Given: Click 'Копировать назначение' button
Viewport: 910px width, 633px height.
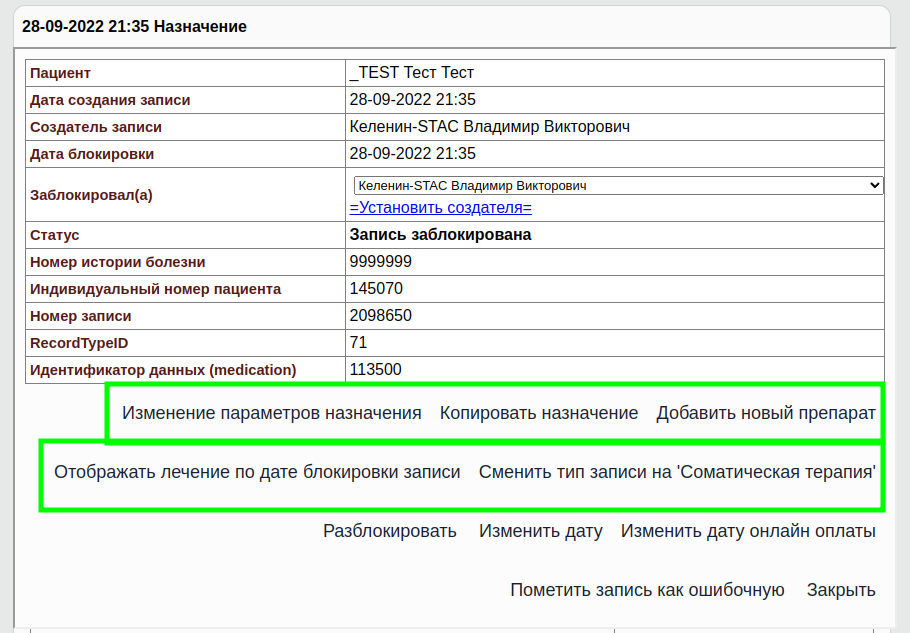Looking at the screenshot, I should coord(539,413).
